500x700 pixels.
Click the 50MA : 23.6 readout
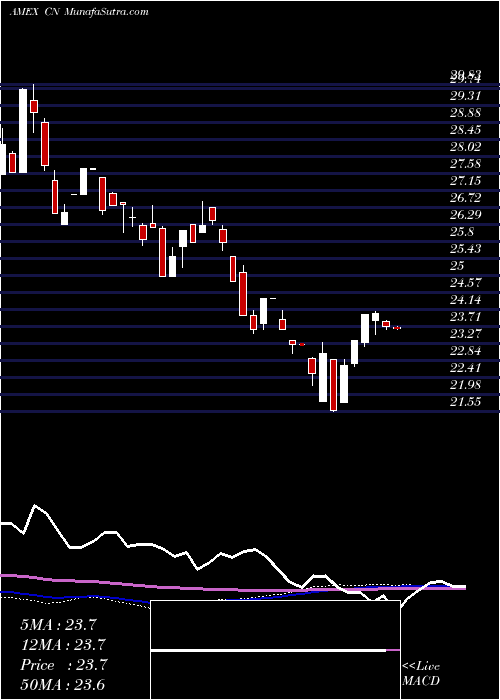[63, 684]
